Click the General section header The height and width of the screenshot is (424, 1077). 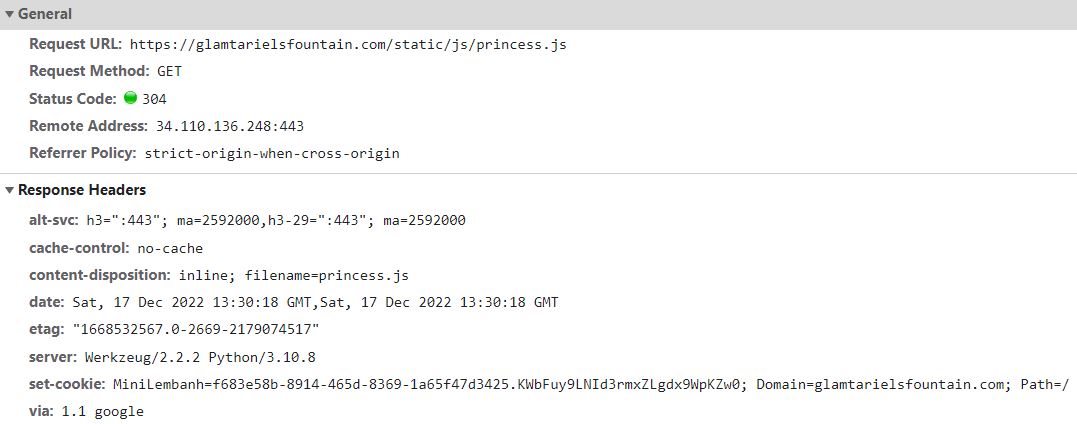[45, 14]
